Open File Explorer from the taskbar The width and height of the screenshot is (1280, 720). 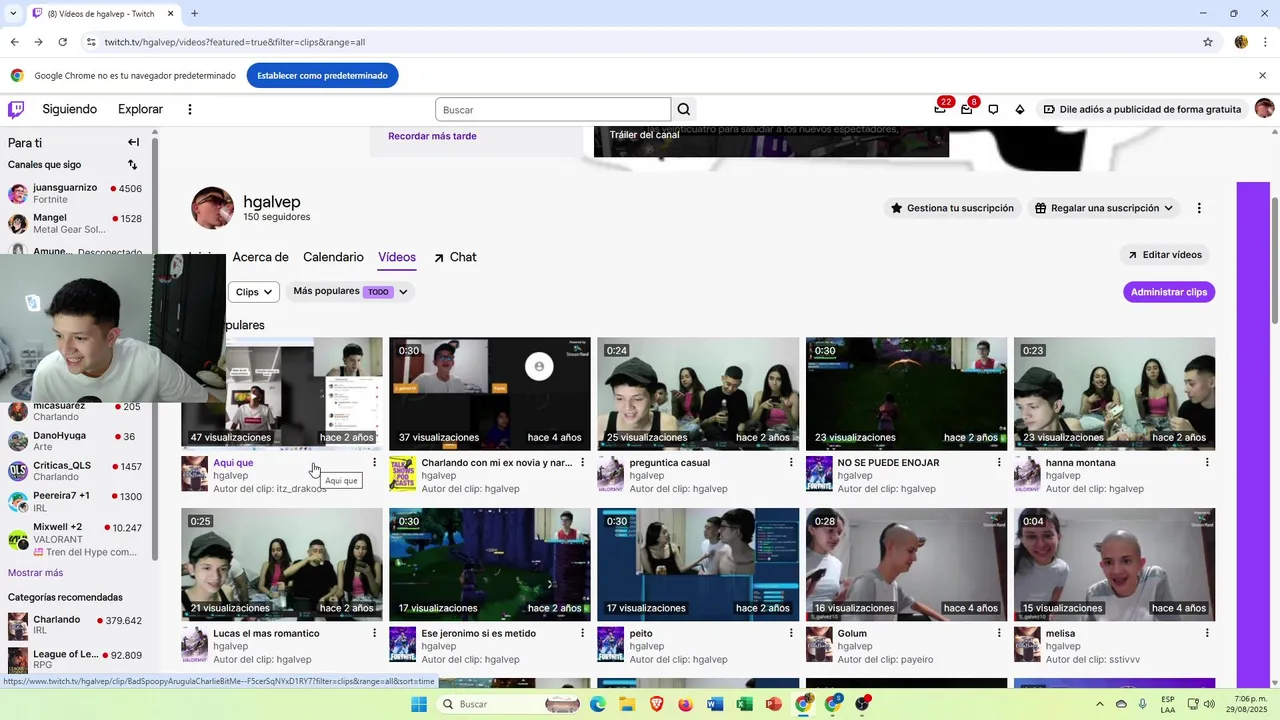[x=626, y=704]
